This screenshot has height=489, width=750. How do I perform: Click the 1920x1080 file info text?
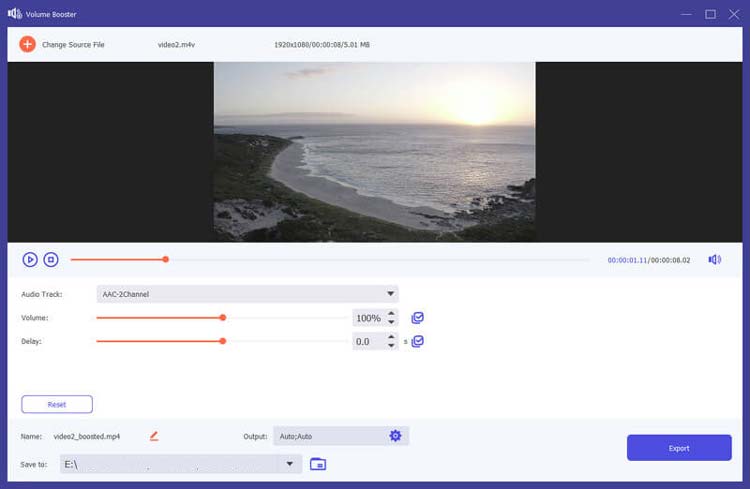pos(321,44)
